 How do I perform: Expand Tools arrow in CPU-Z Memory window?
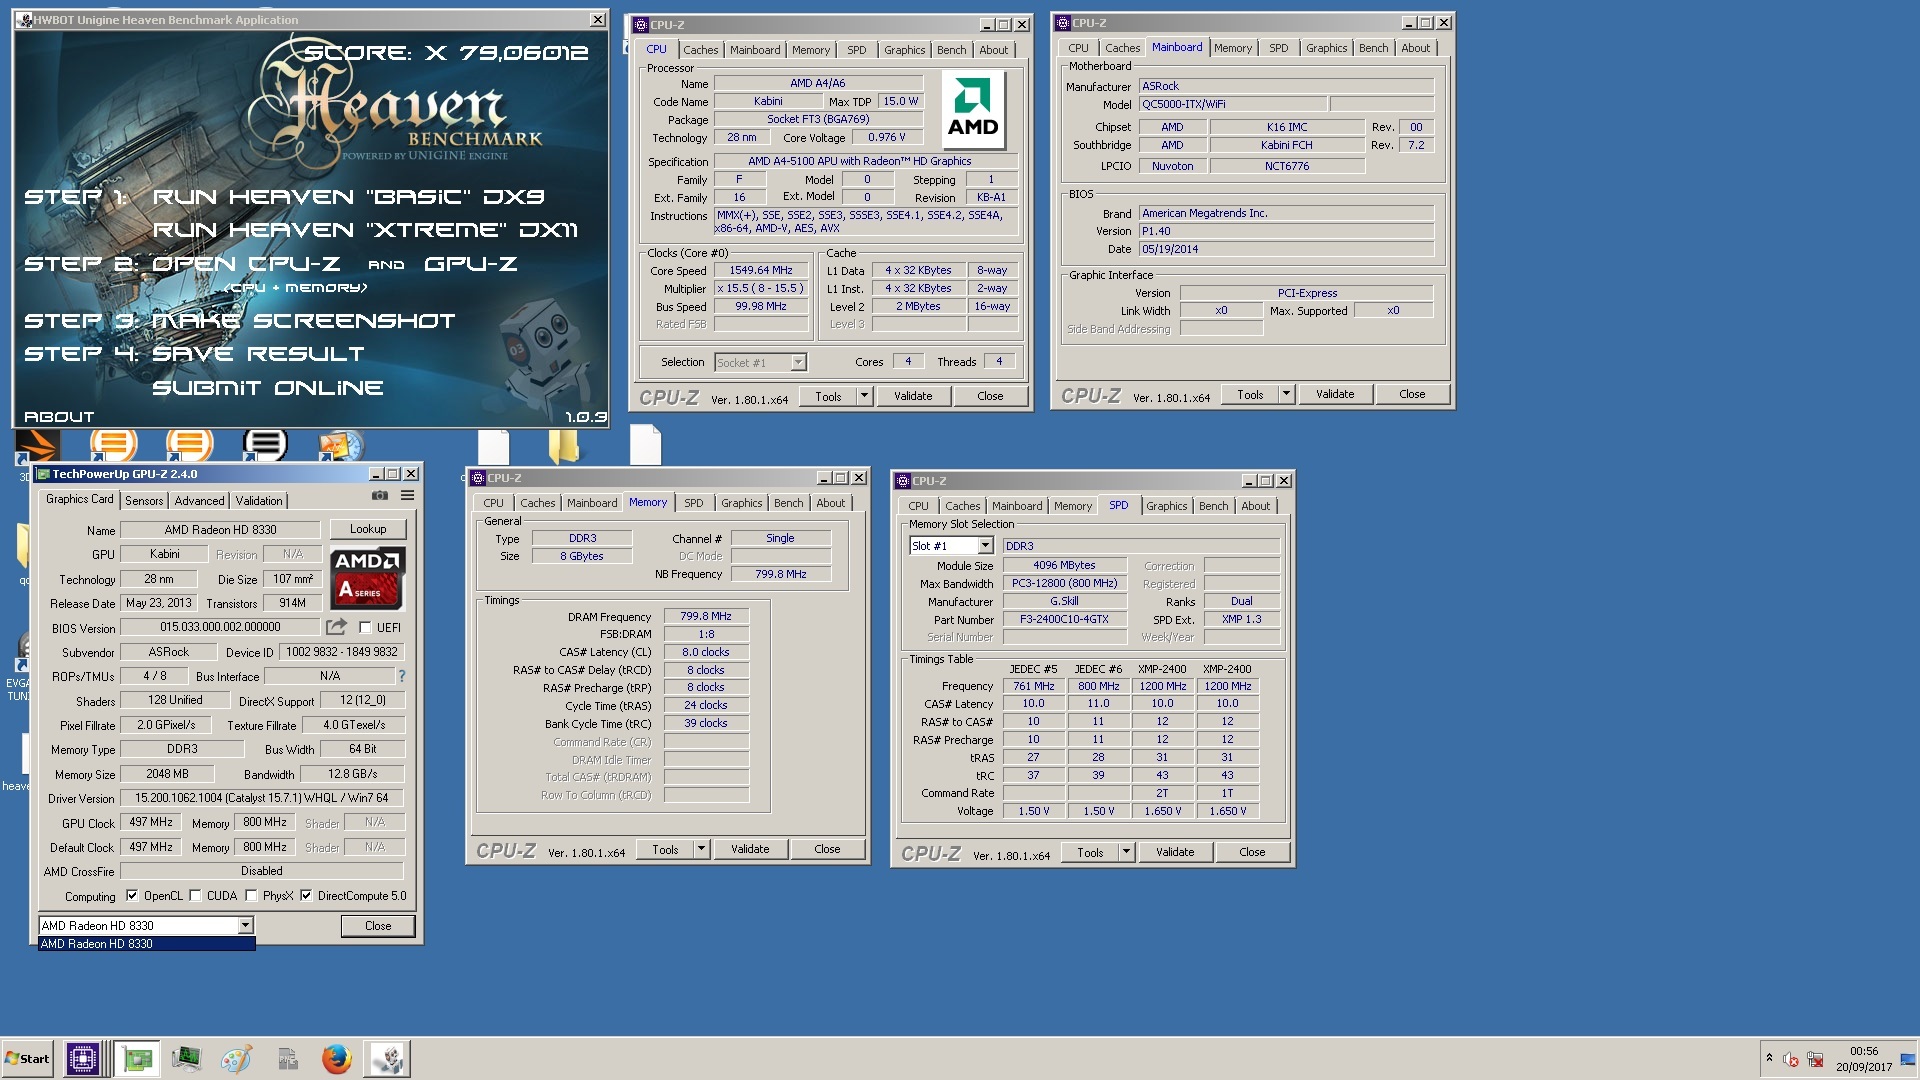pos(701,849)
